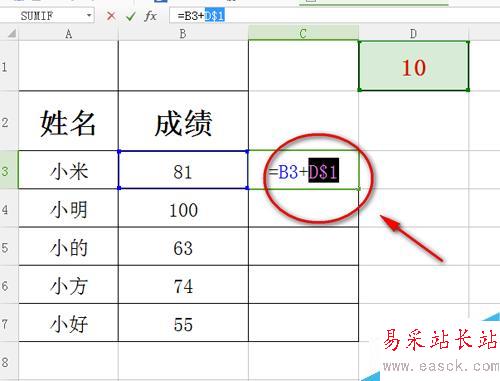The width and height of the screenshot is (500, 381).
Task: Click cell with score 63
Action: click(x=183, y=246)
